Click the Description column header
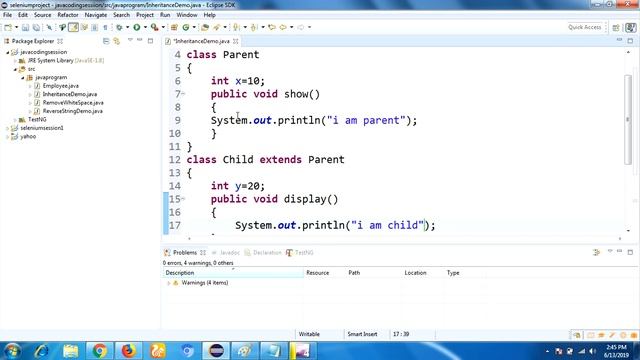The width and height of the screenshot is (640, 360). [233, 273]
